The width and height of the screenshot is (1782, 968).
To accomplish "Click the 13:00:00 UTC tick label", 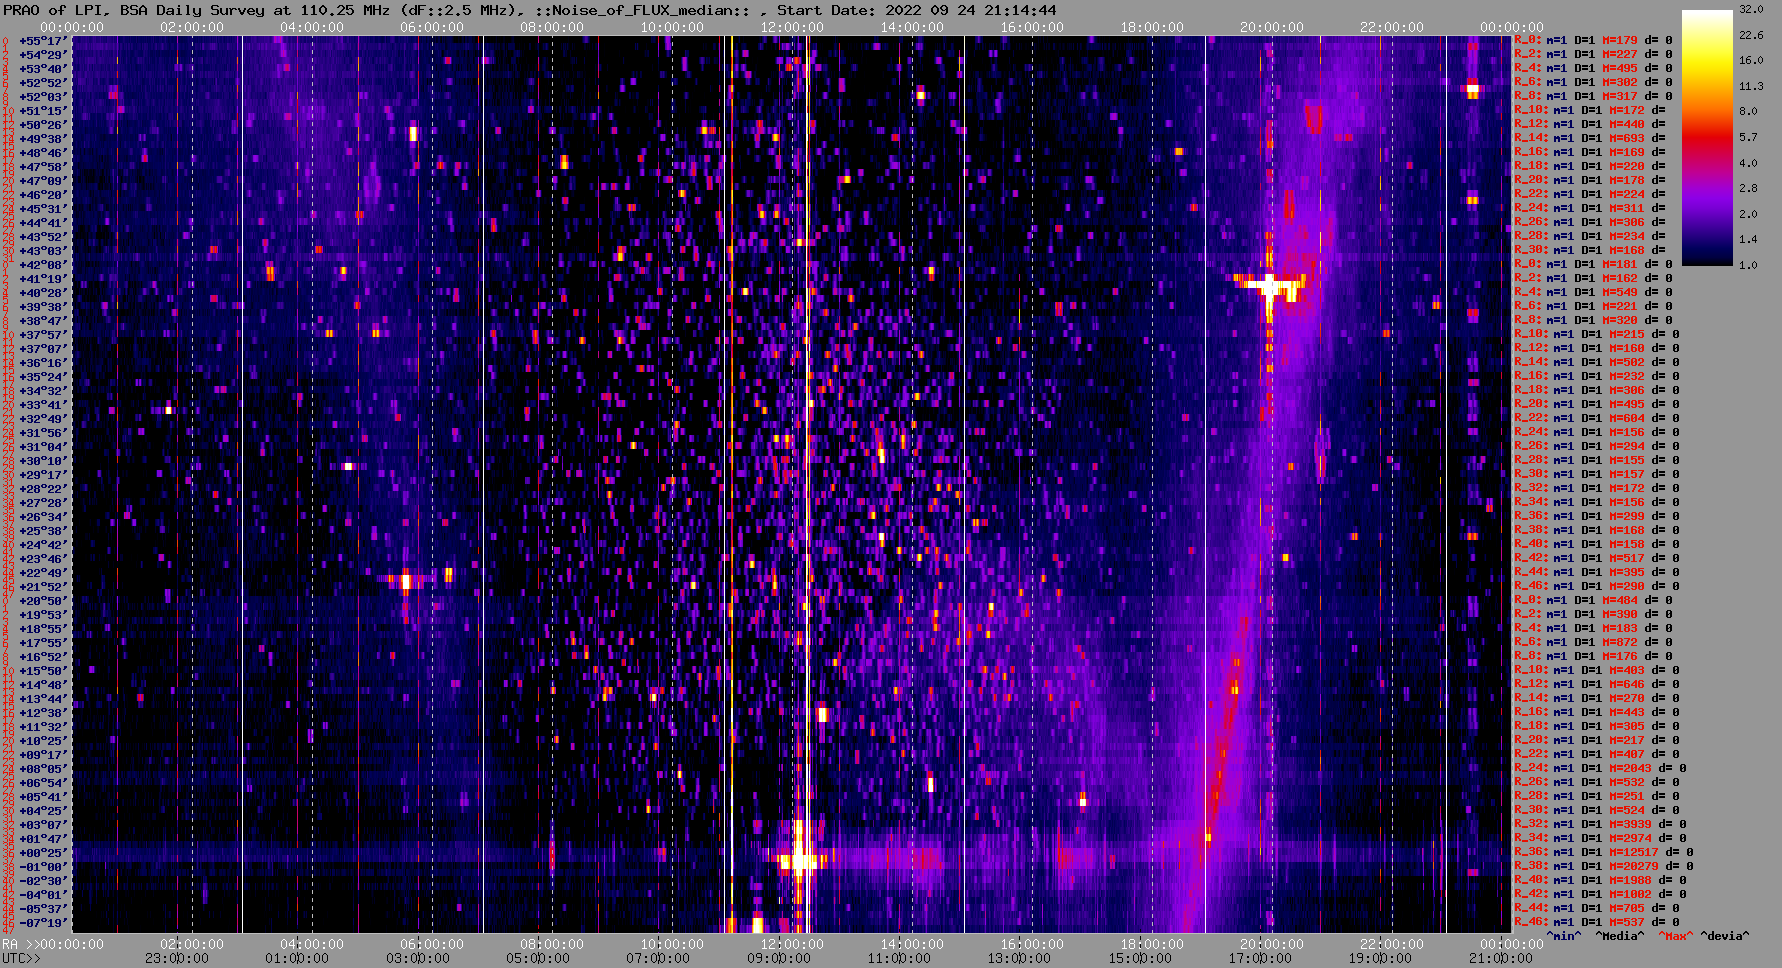I will coord(1018,958).
